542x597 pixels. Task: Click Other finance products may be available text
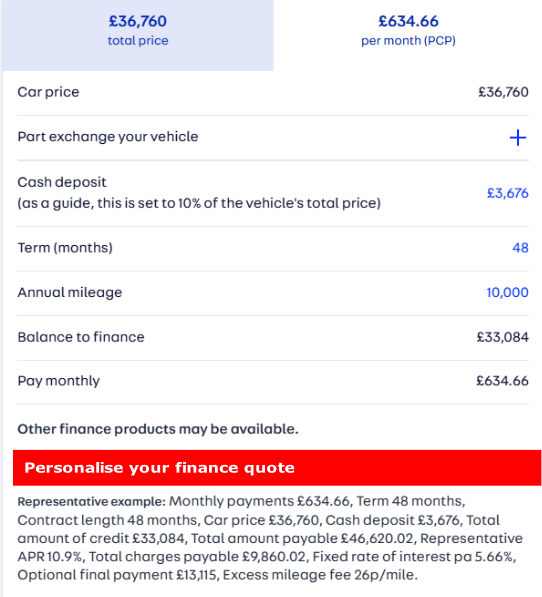pos(158,429)
